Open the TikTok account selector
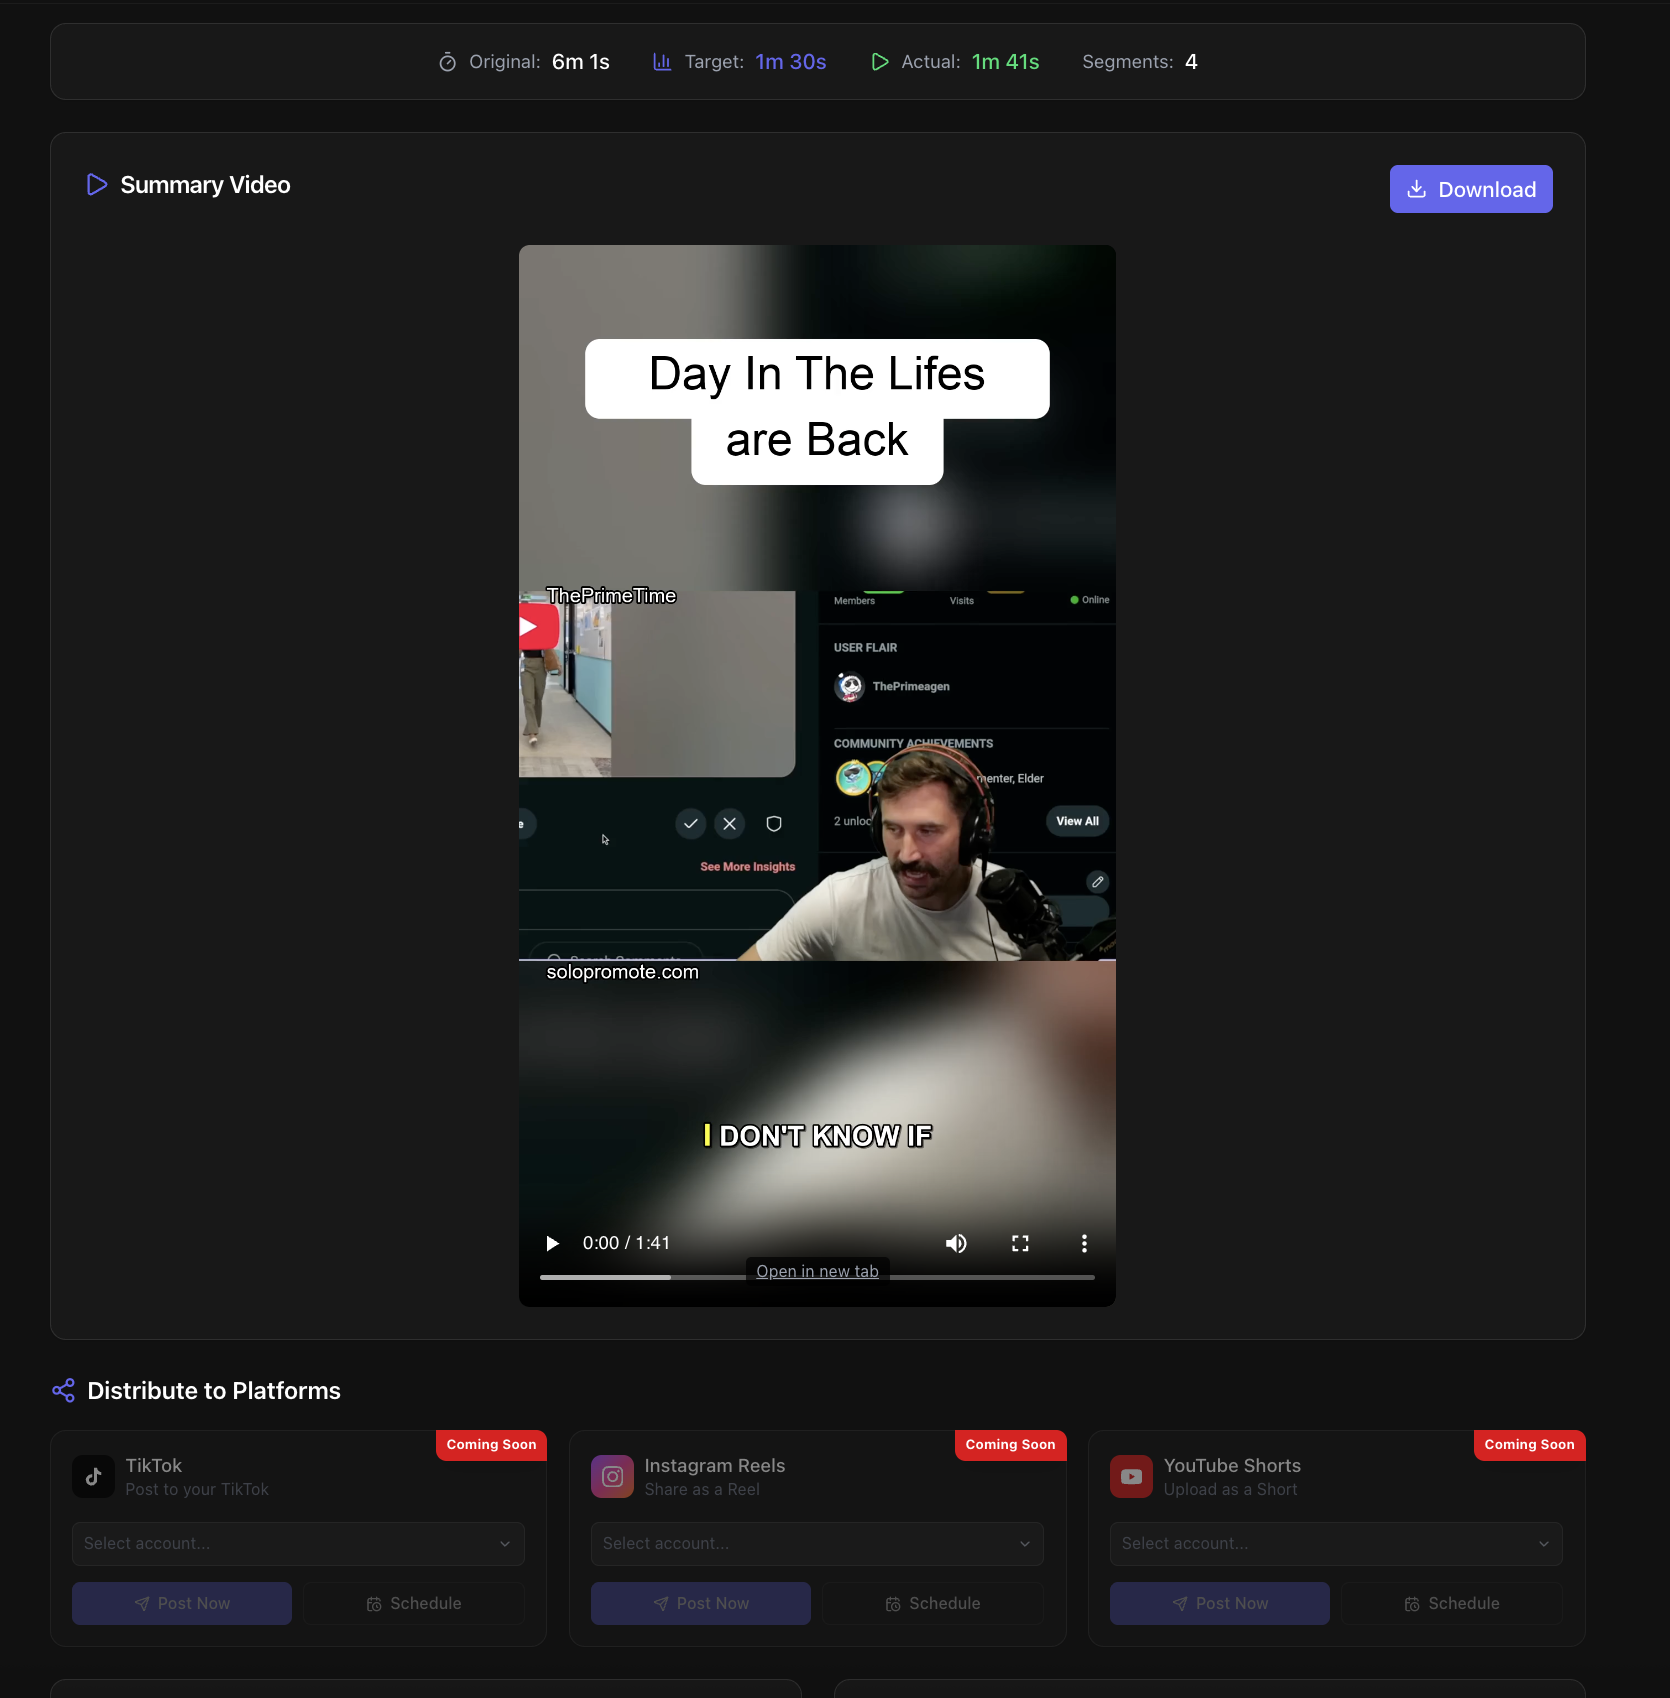1670x1698 pixels. pyautogui.click(x=297, y=1543)
